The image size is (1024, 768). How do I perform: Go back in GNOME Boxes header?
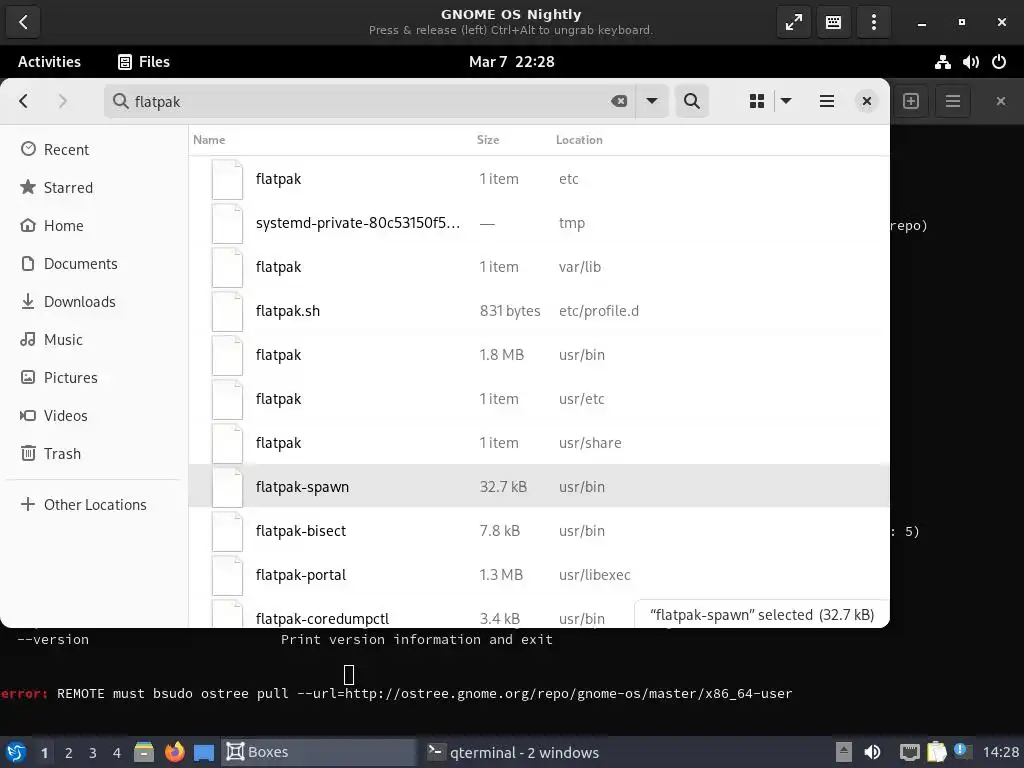[x=24, y=22]
